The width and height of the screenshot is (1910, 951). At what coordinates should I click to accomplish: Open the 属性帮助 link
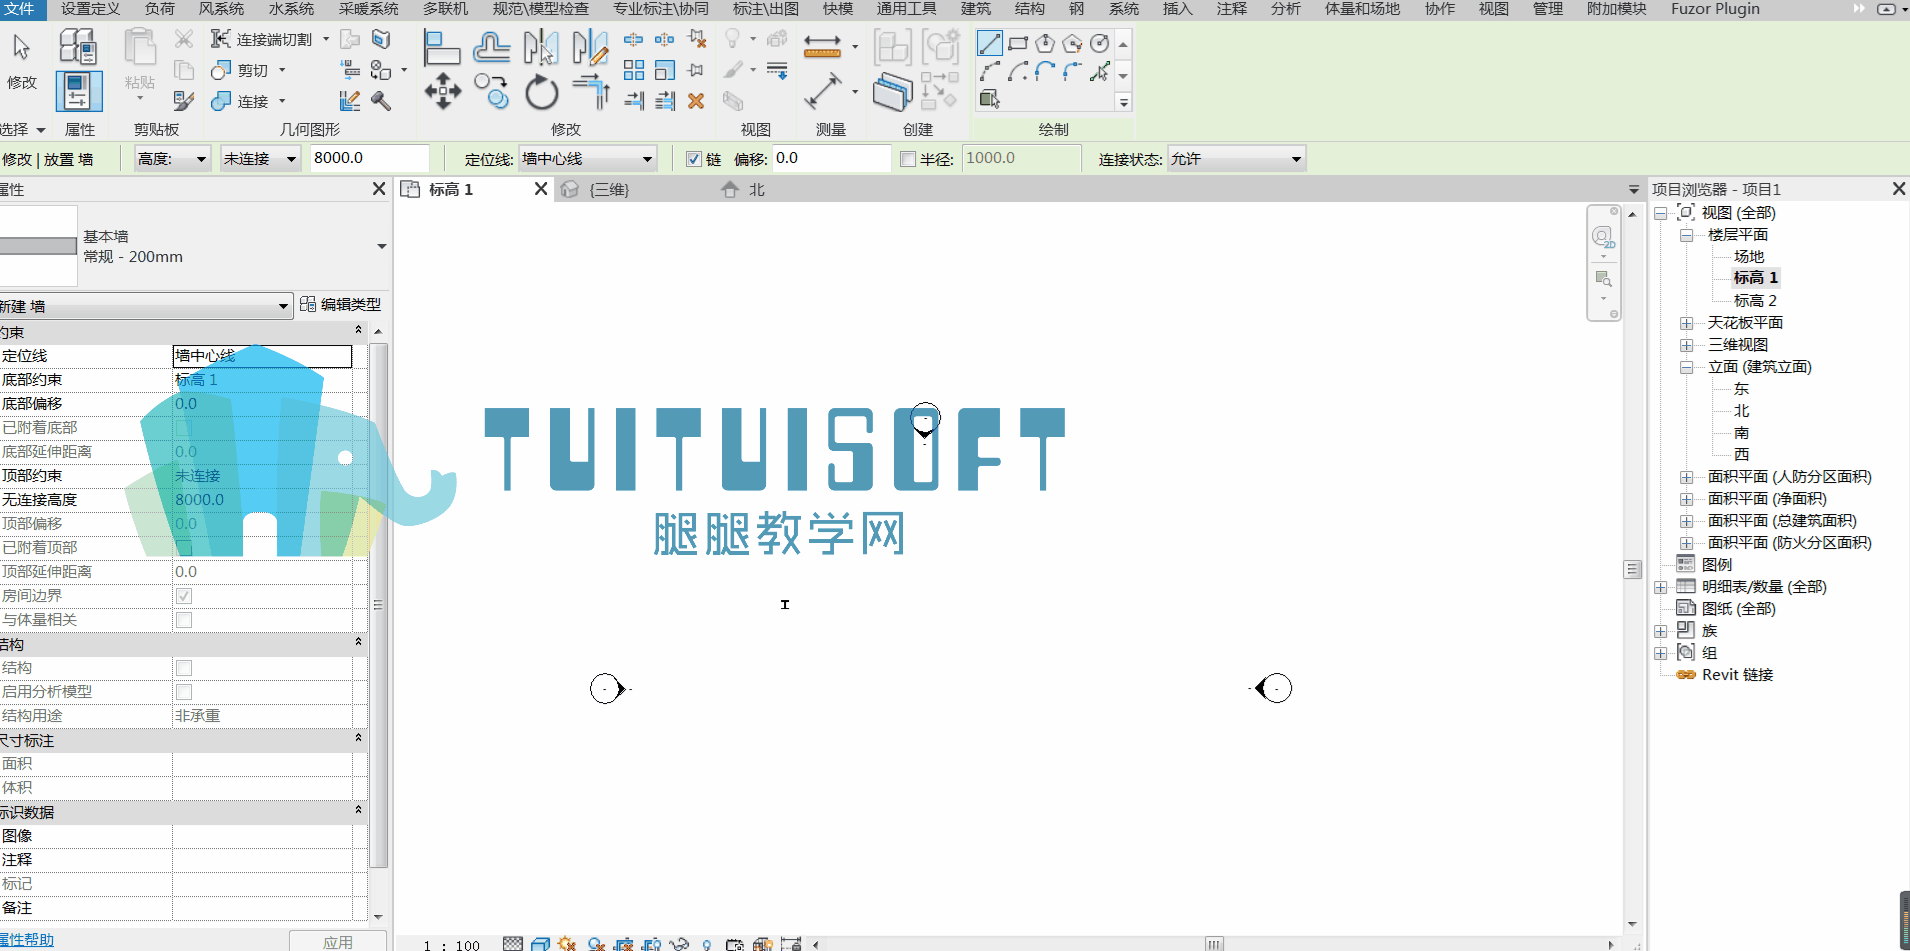coord(27,940)
